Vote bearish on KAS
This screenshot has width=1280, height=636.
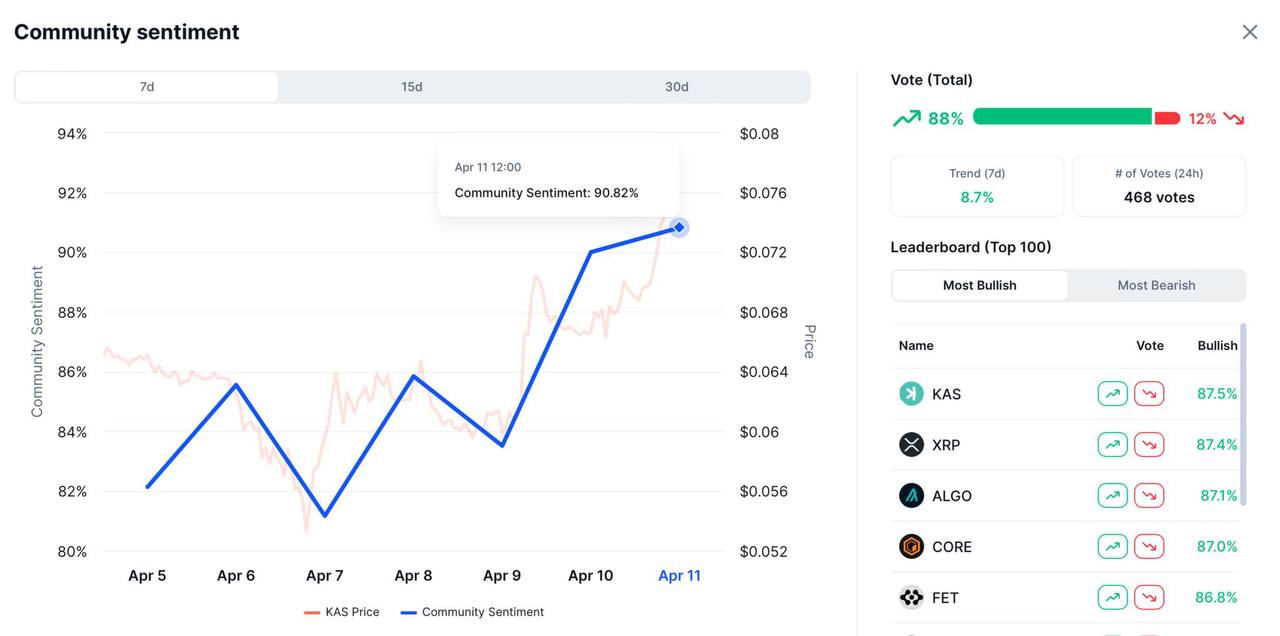point(1149,394)
